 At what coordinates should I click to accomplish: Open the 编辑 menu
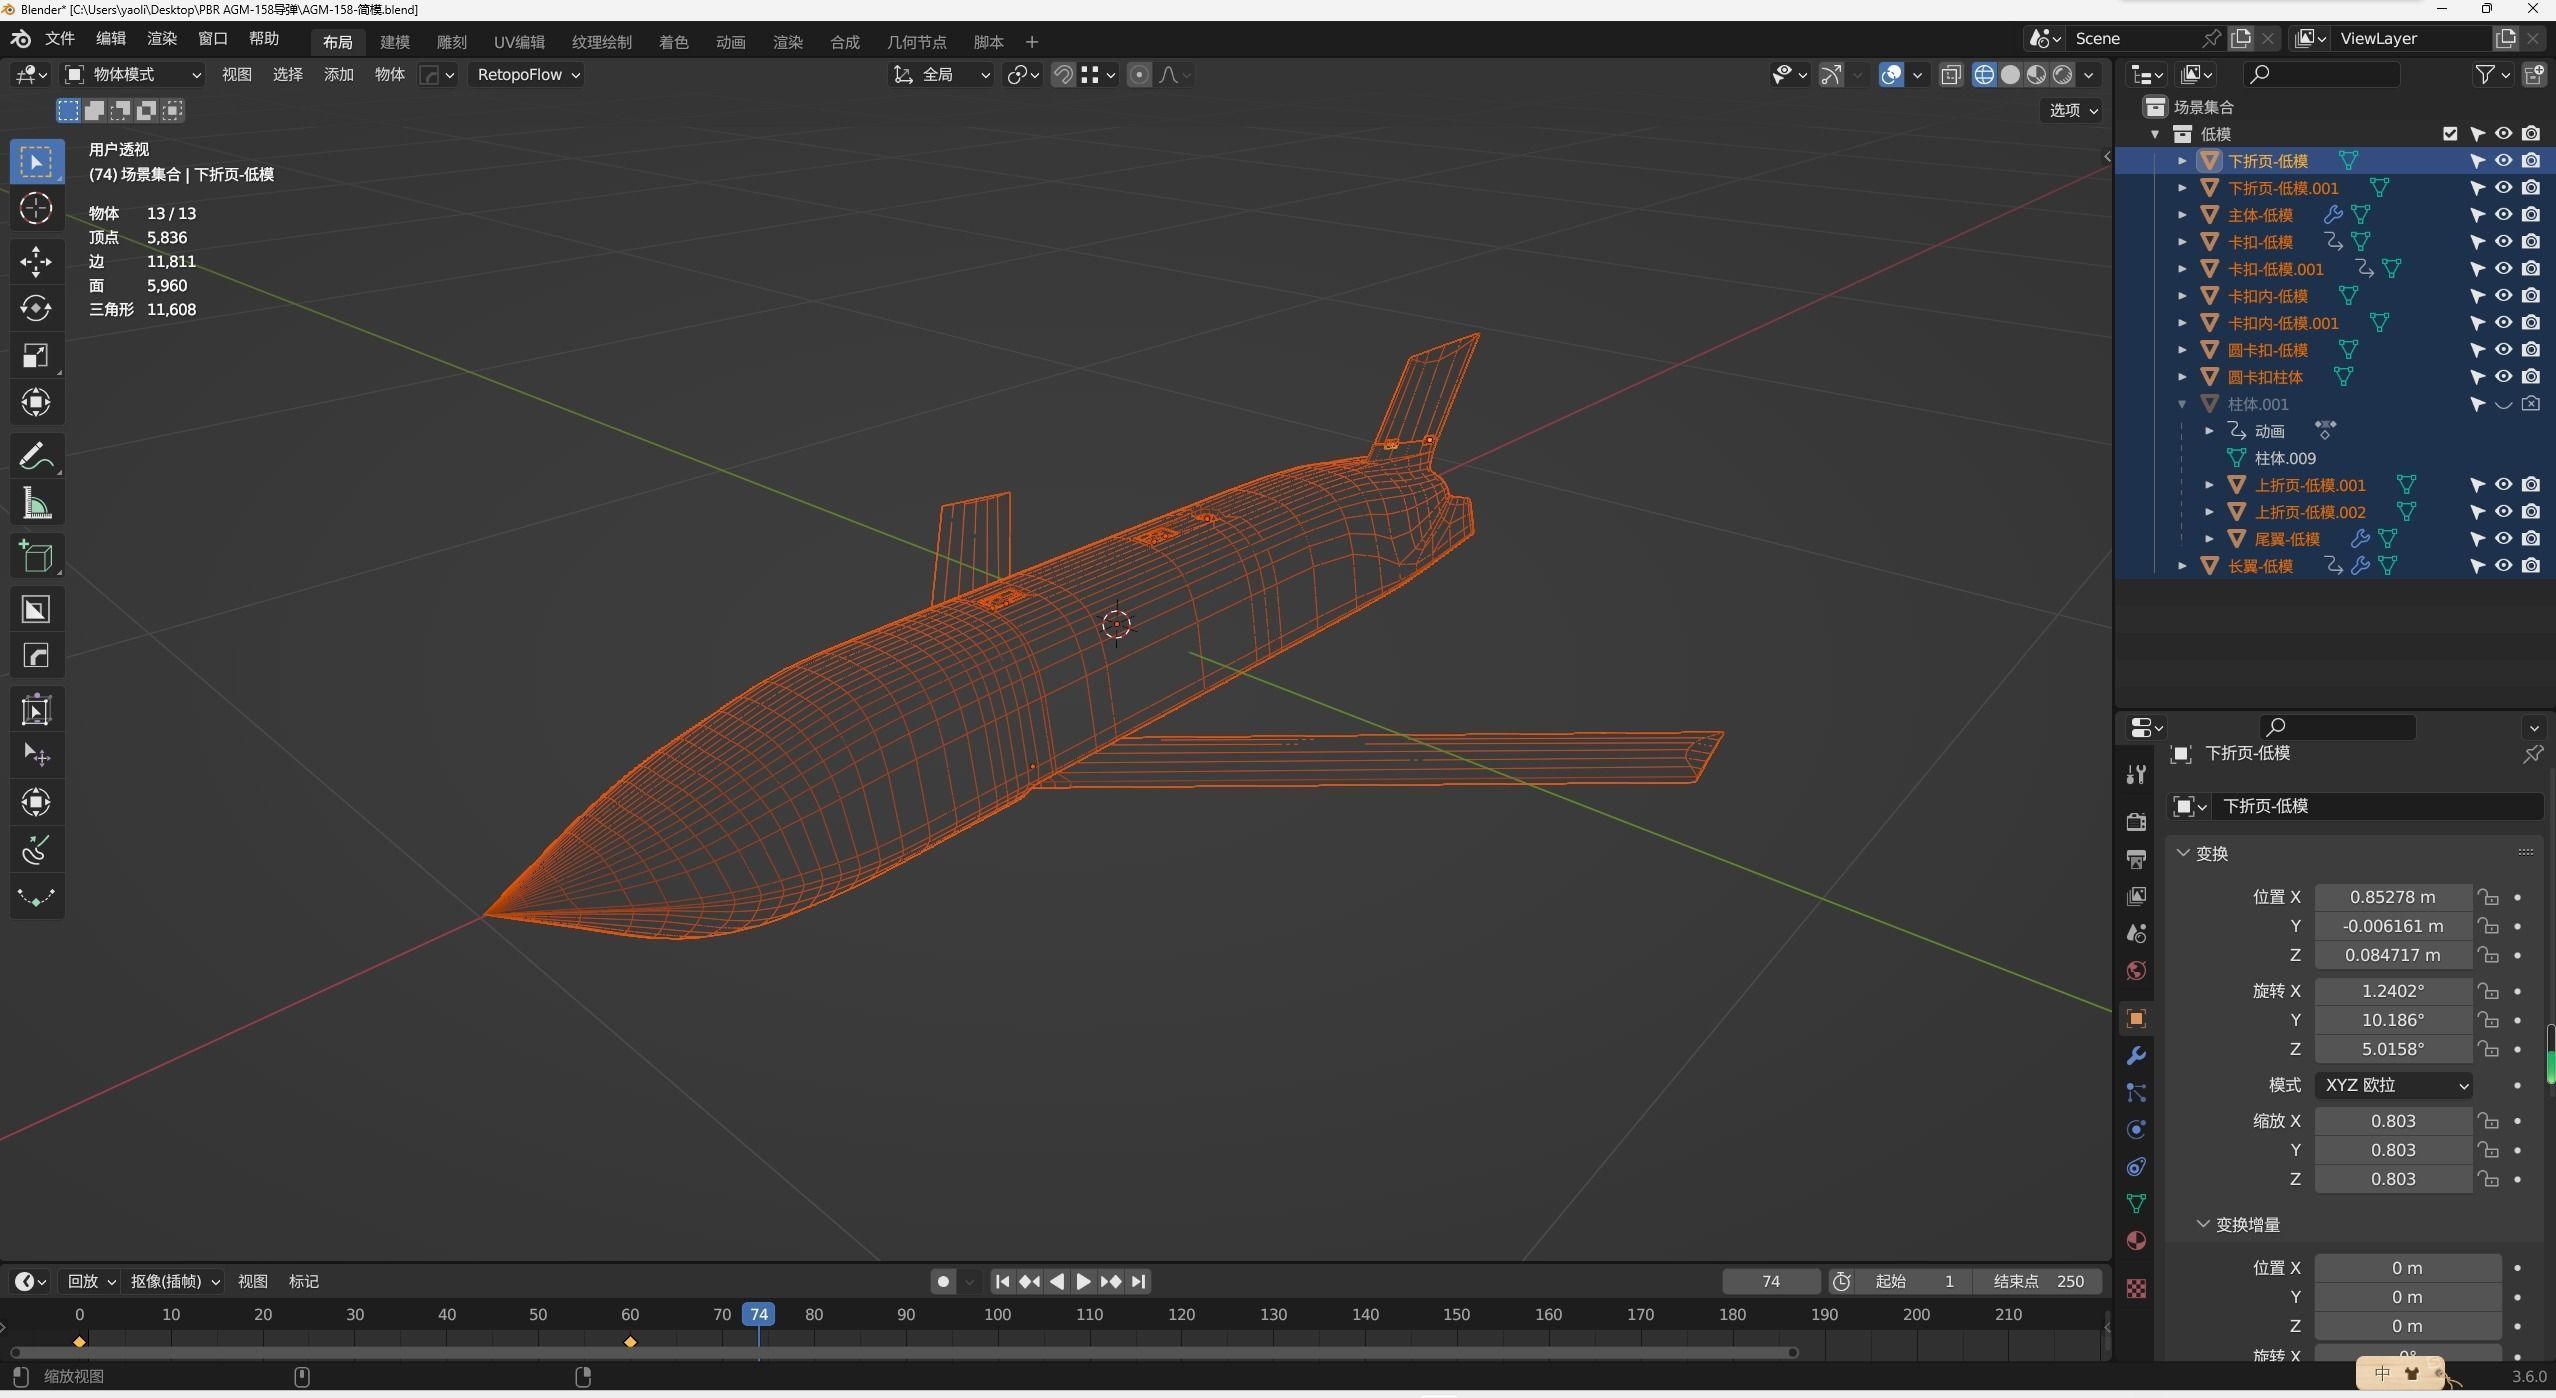click(x=111, y=39)
